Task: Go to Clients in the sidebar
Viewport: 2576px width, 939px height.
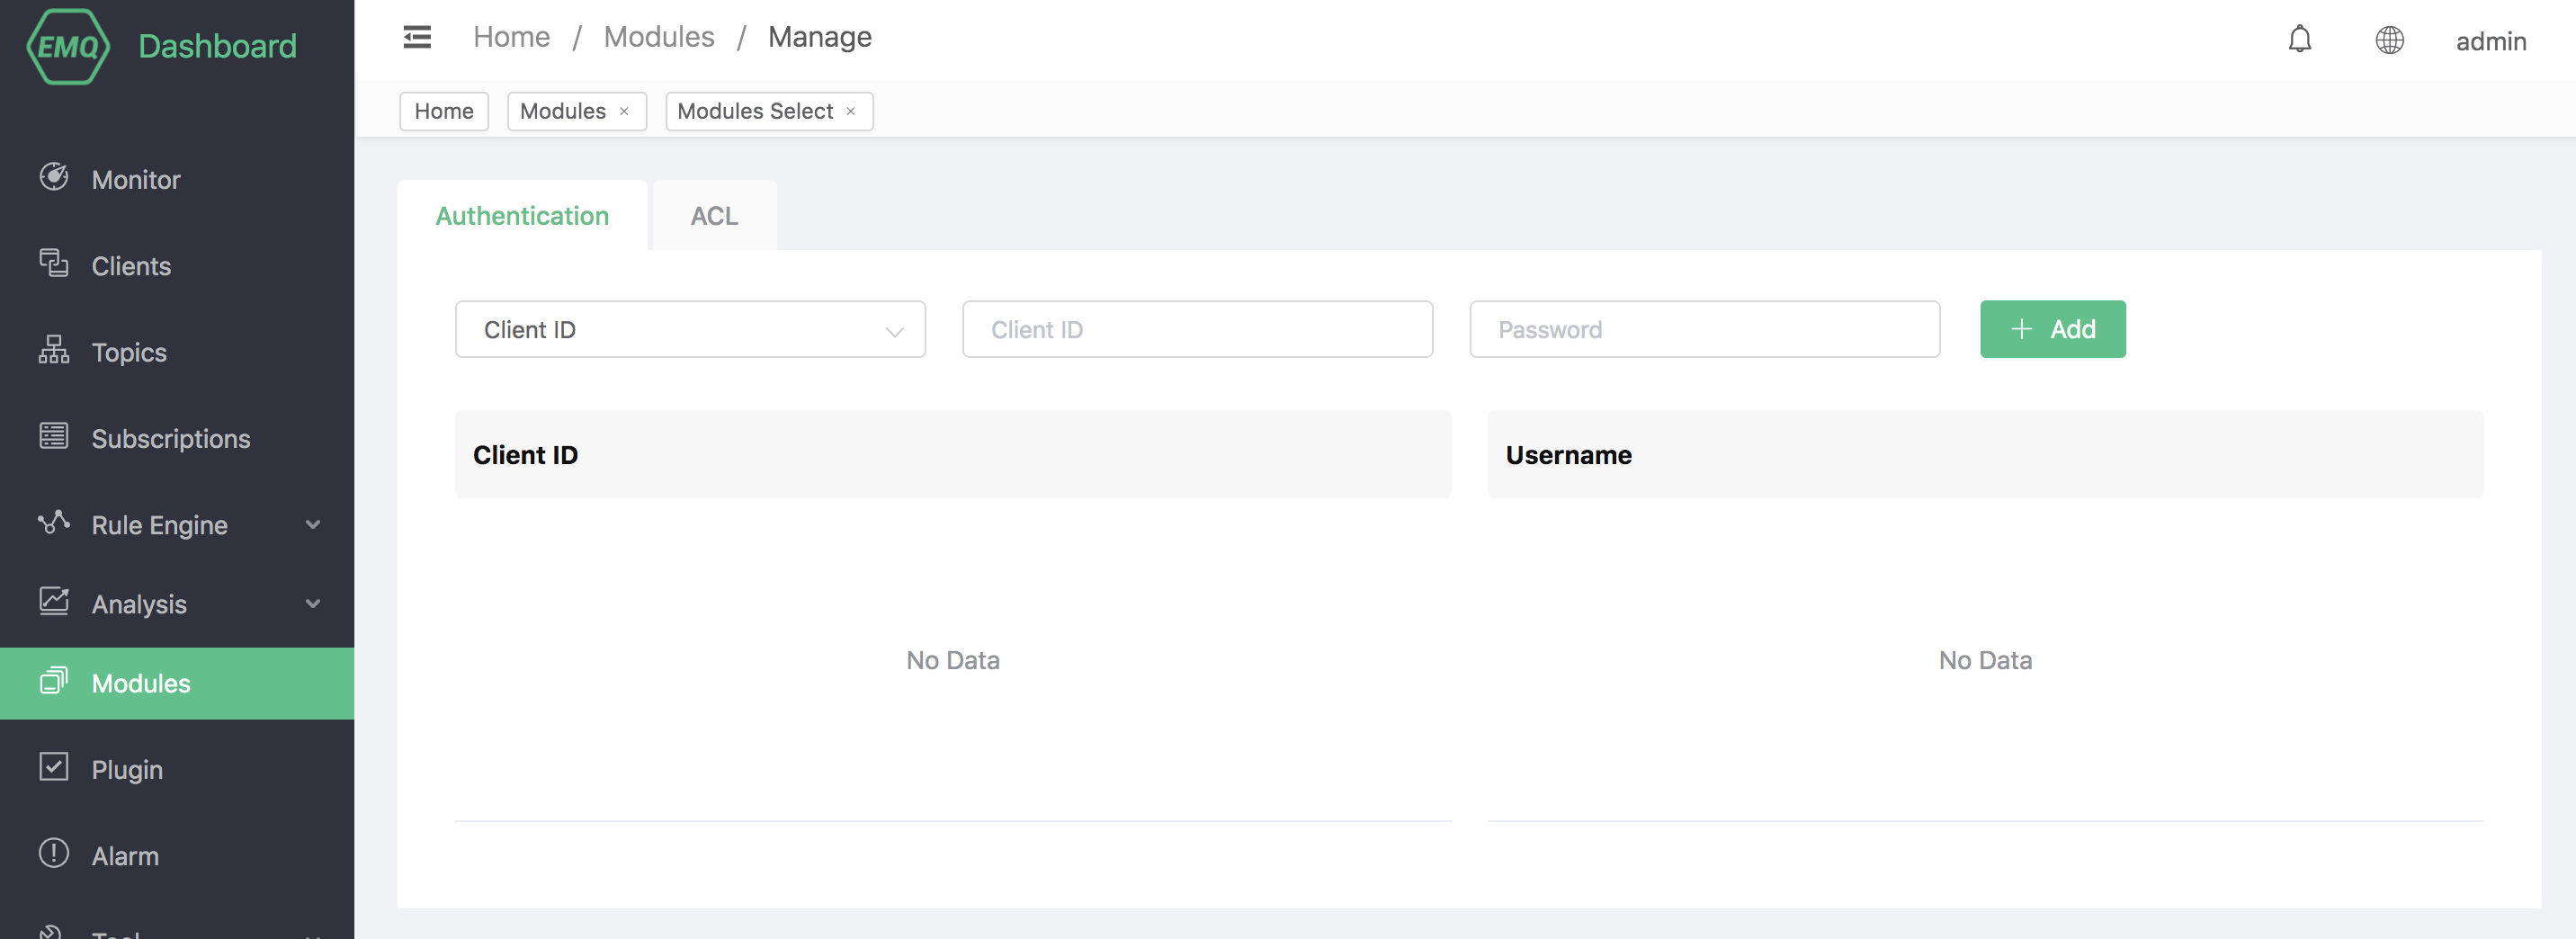Action: 130,266
